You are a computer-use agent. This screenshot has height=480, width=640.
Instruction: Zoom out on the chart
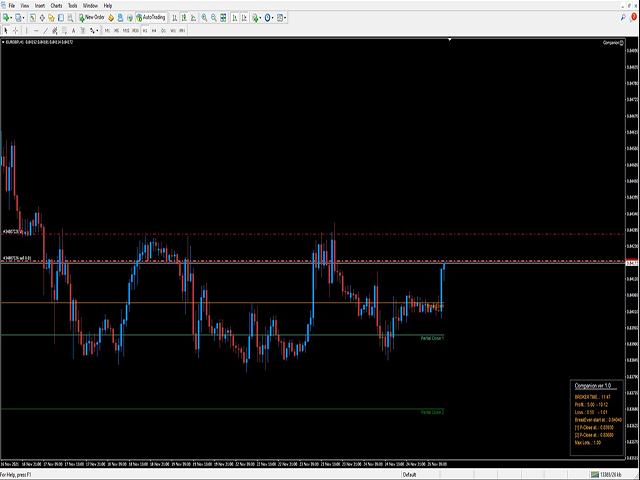[x=213, y=18]
